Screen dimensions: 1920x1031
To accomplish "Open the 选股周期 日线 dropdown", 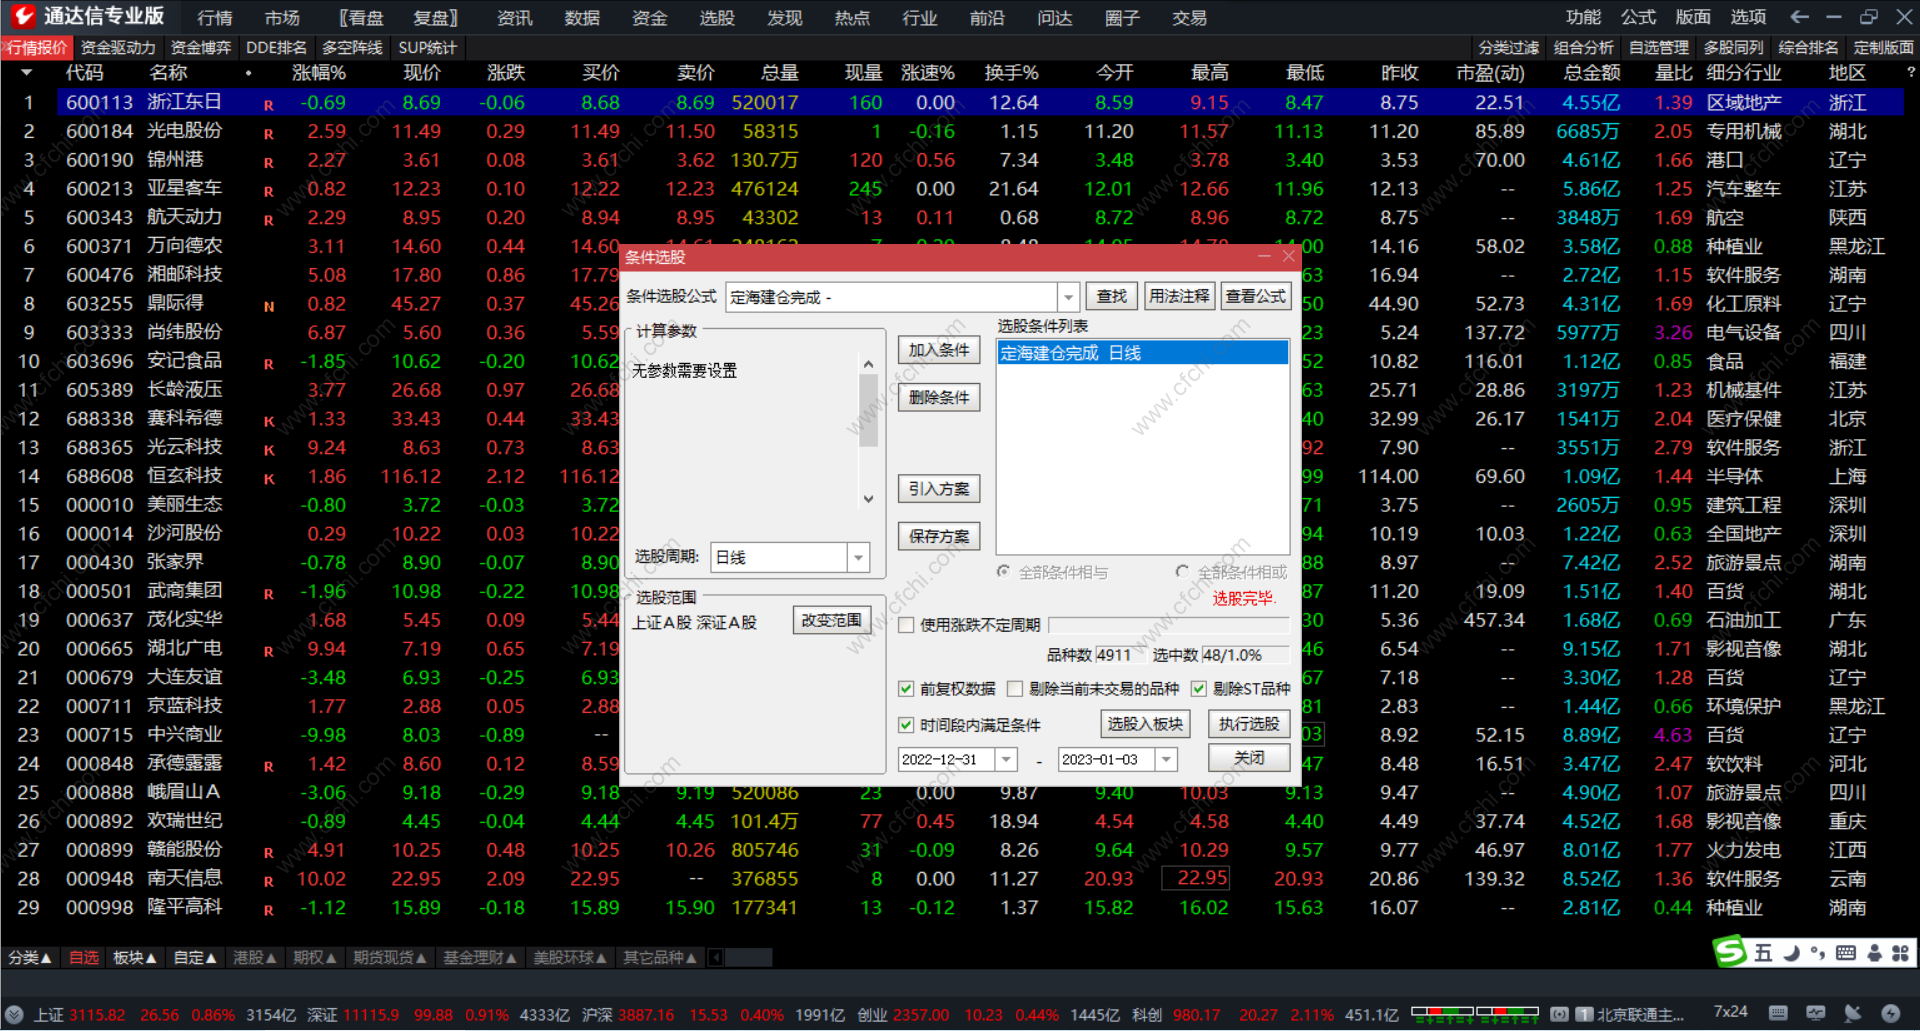I will tap(858, 557).
